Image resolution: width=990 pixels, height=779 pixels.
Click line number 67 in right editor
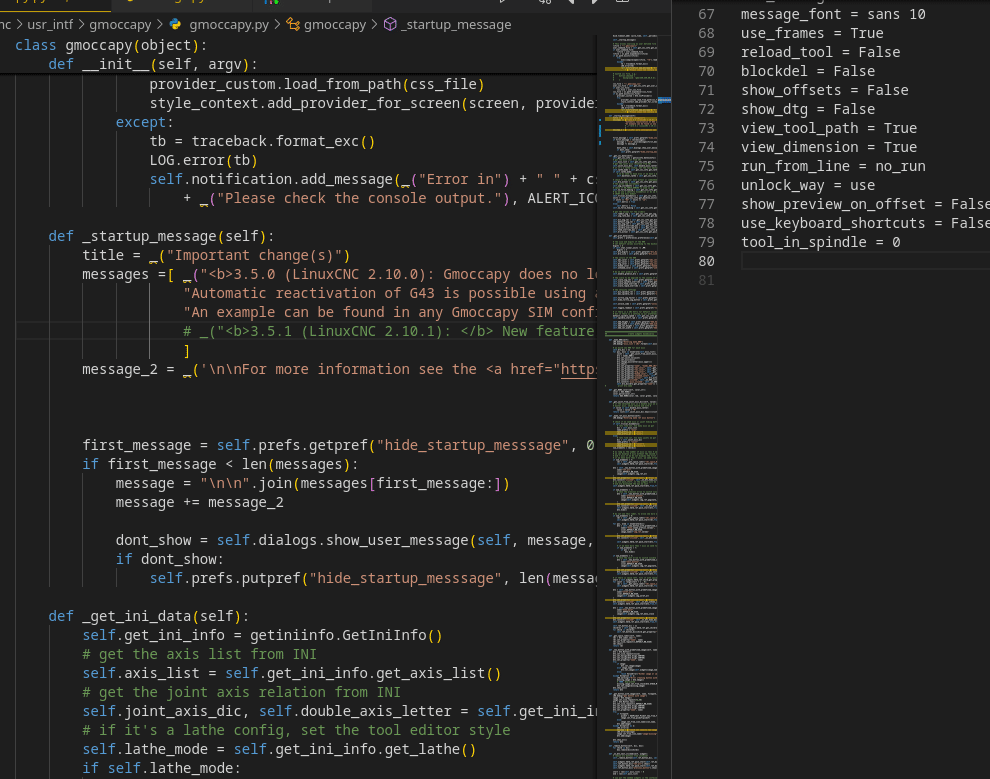(706, 14)
